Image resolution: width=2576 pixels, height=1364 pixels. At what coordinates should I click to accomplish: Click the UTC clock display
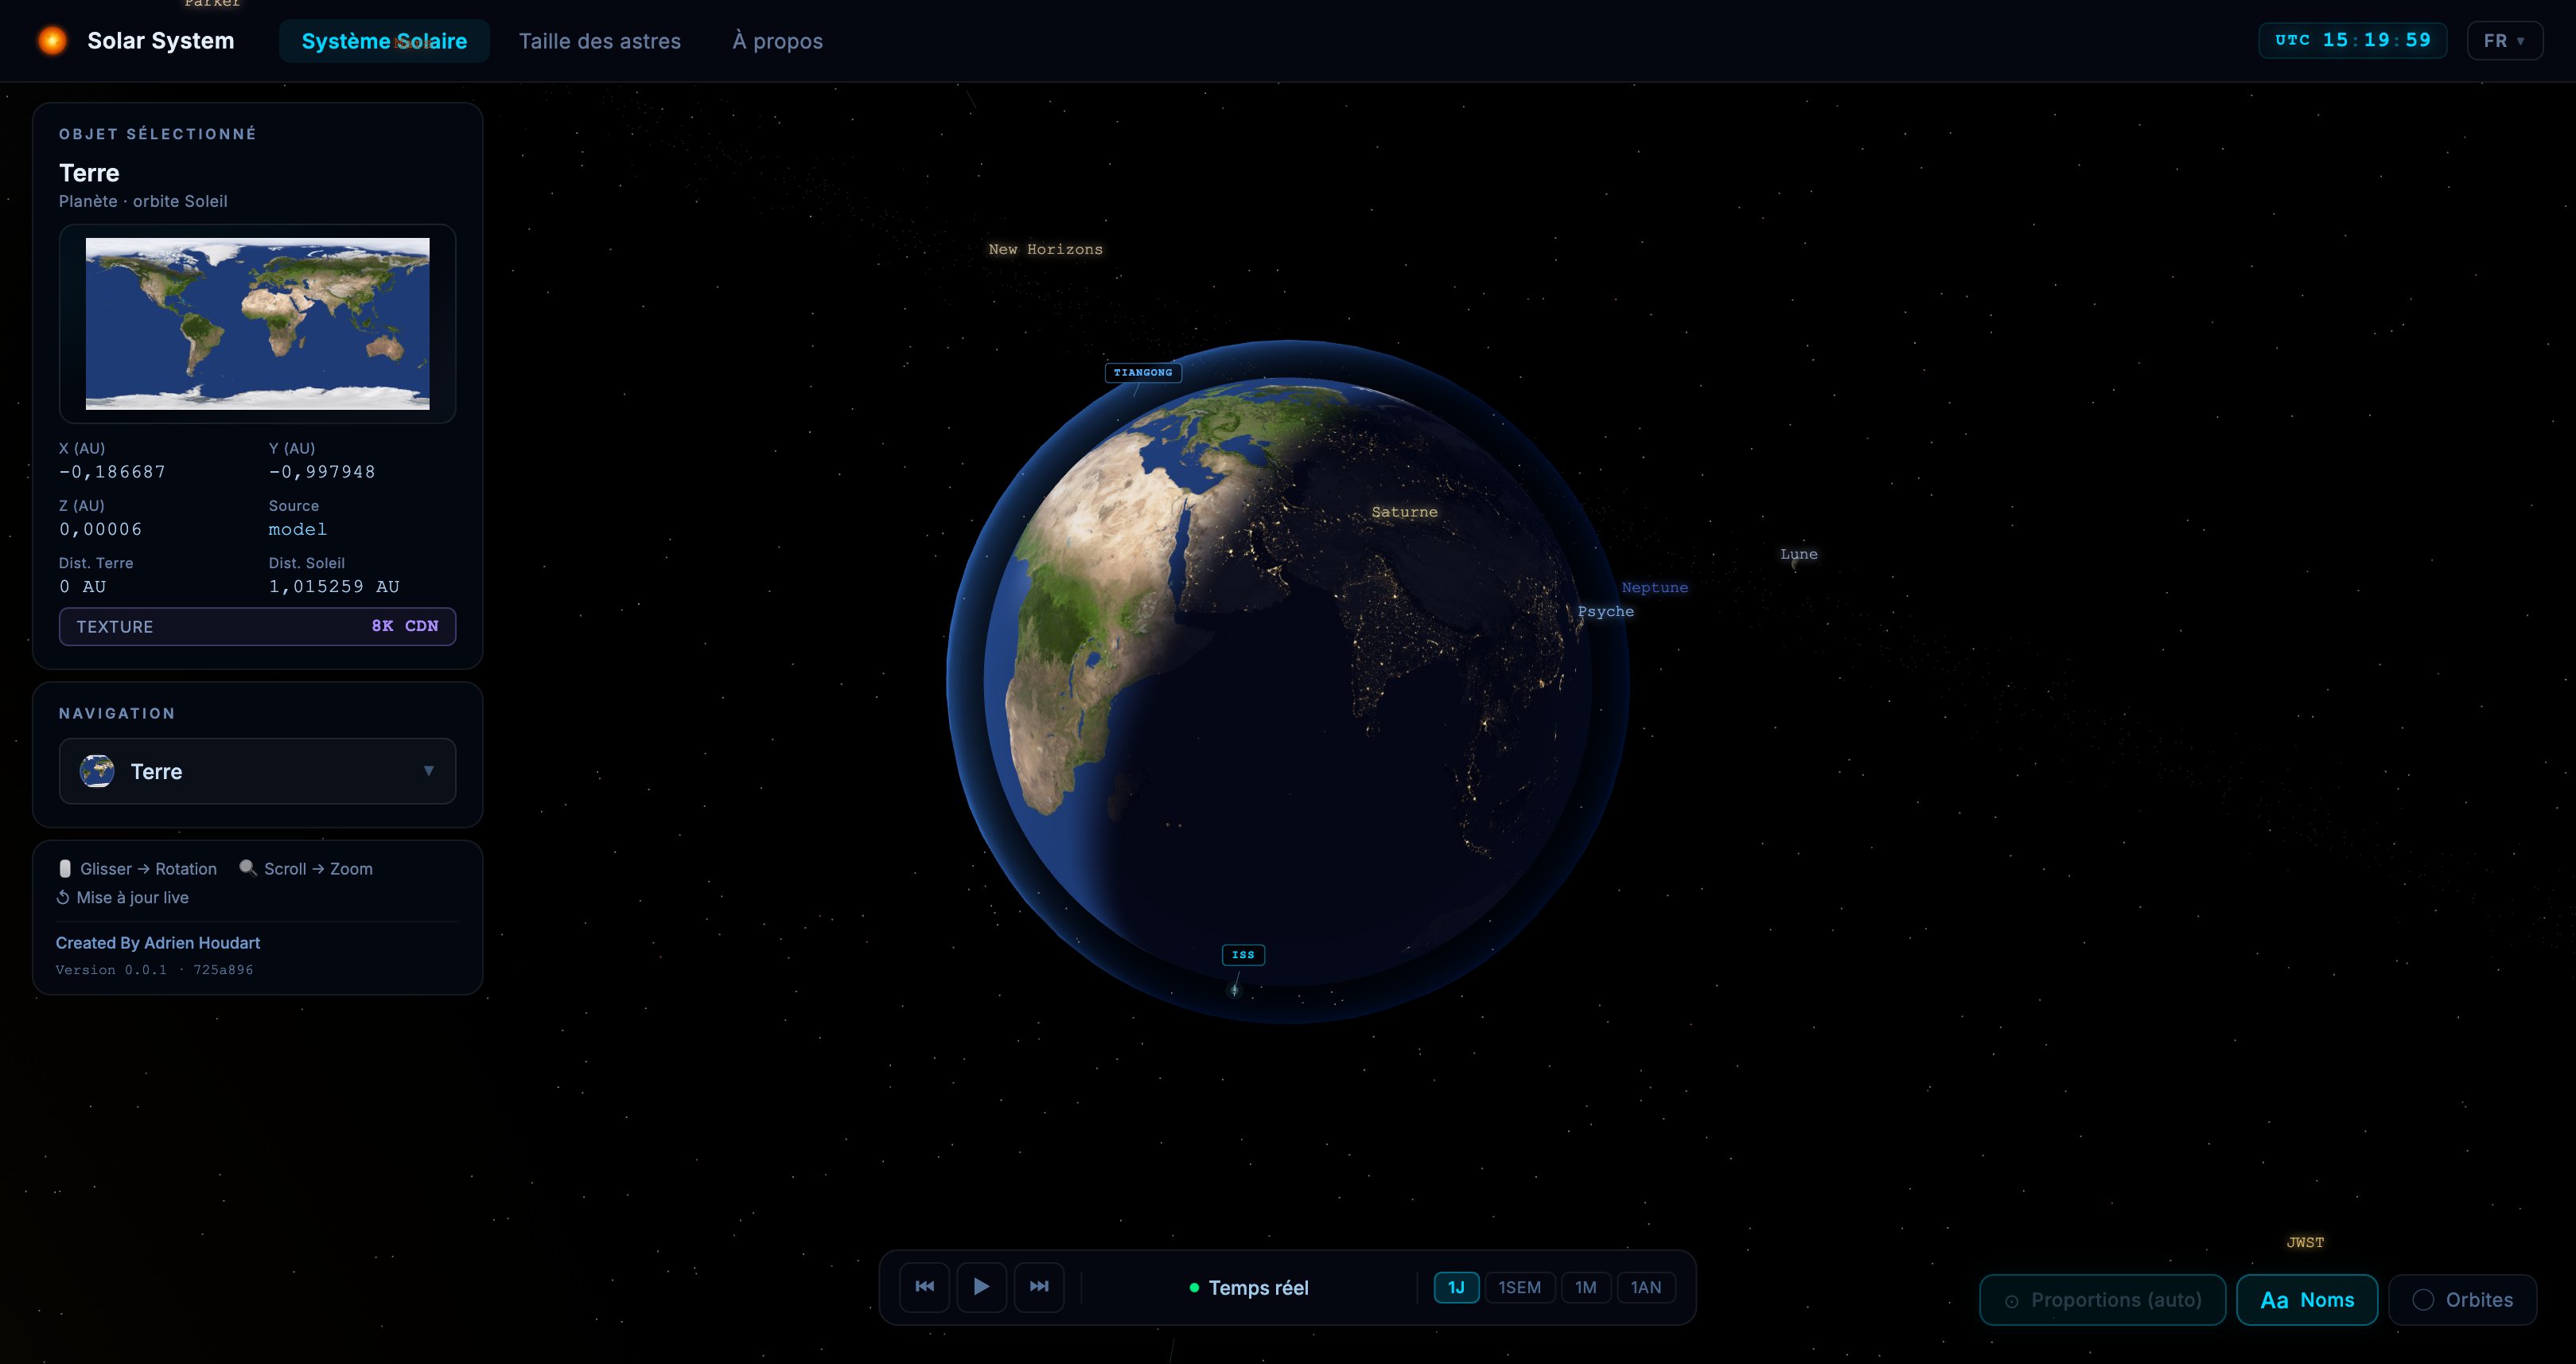click(2352, 40)
